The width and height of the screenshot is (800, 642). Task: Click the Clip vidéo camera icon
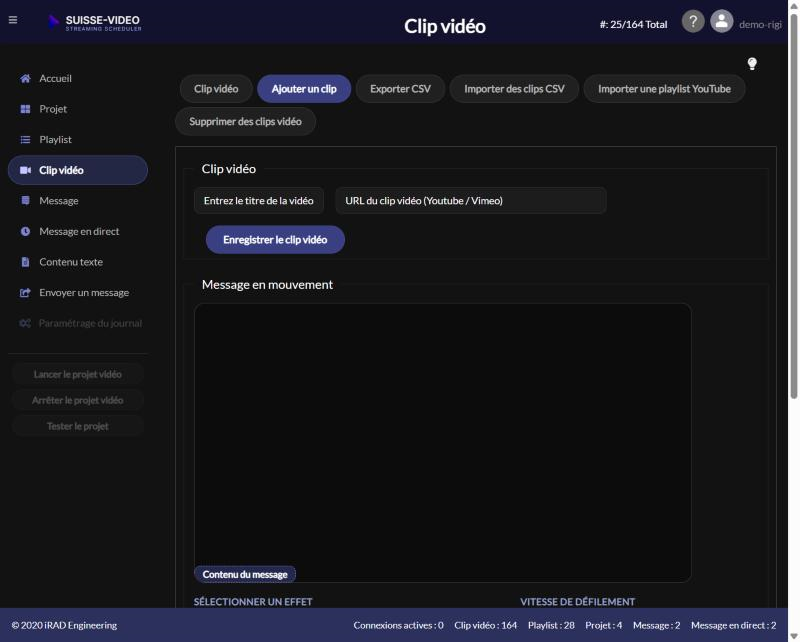click(x=25, y=170)
